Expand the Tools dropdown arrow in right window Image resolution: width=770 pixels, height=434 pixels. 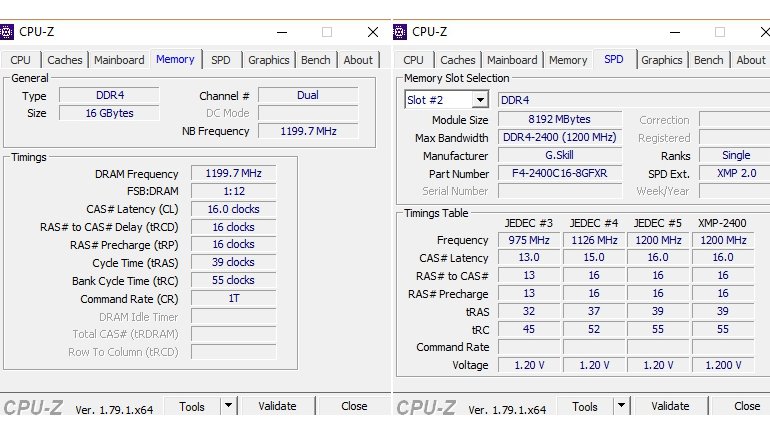[x=621, y=406]
